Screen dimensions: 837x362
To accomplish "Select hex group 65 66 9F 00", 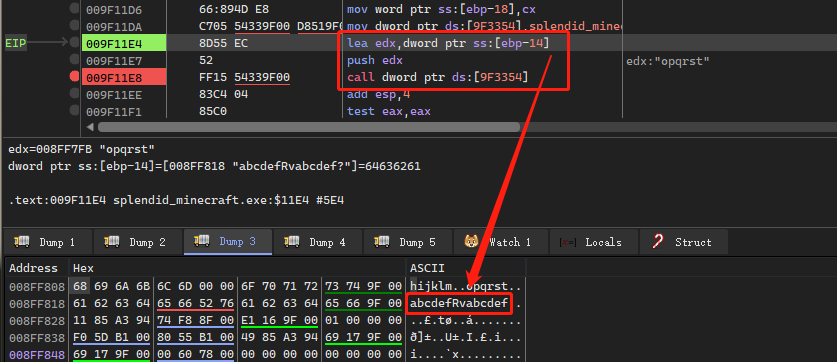I will (363, 304).
